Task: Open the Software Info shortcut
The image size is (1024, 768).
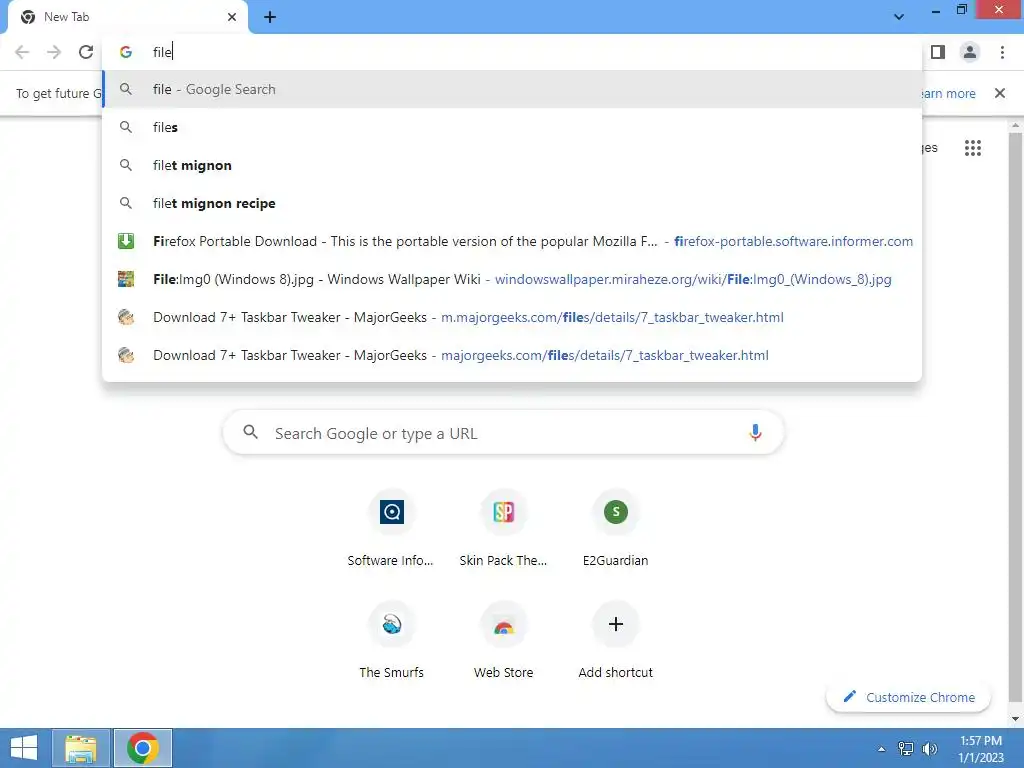Action: tap(391, 530)
